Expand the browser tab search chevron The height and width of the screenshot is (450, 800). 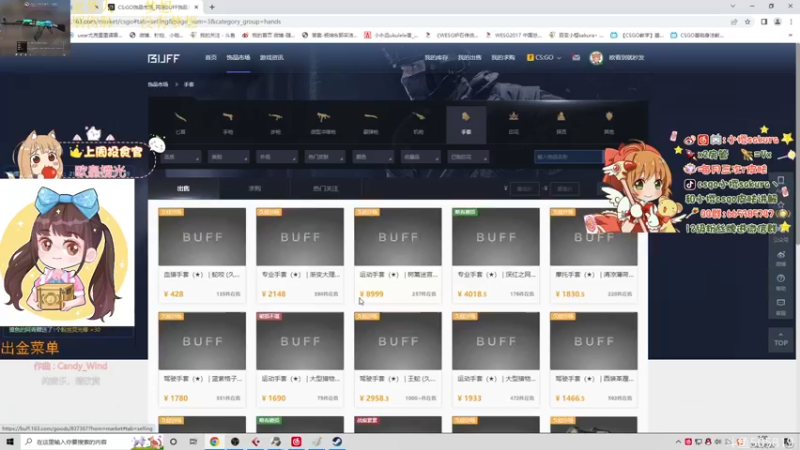(x=733, y=7)
